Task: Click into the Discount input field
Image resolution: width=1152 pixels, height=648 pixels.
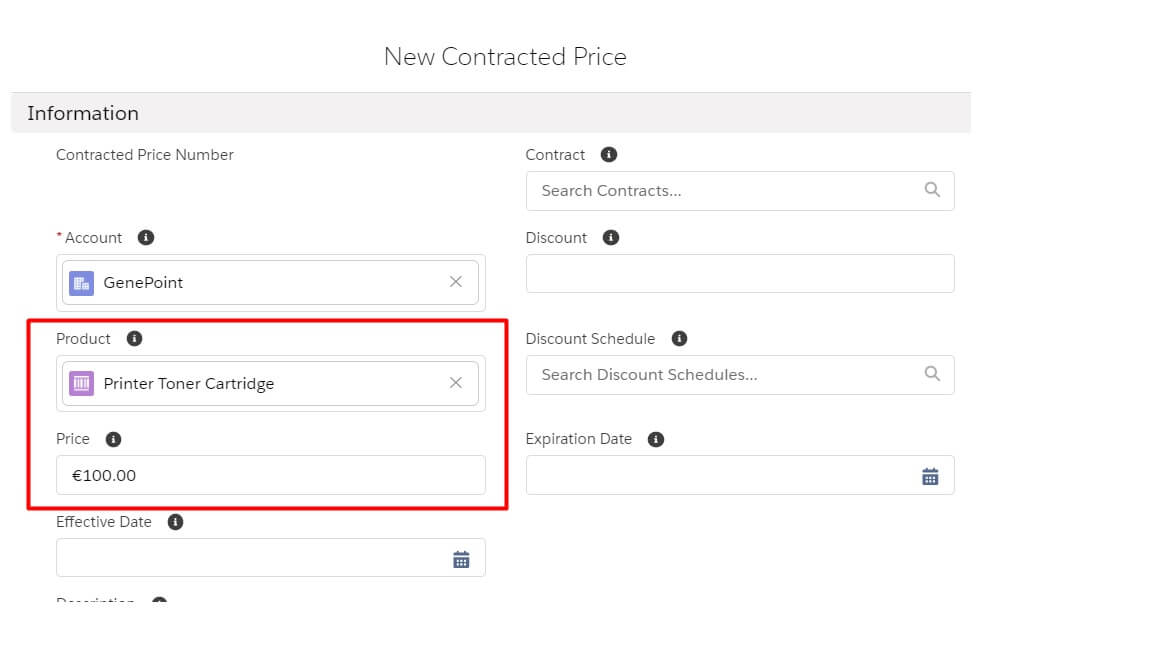Action: click(x=740, y=274)
